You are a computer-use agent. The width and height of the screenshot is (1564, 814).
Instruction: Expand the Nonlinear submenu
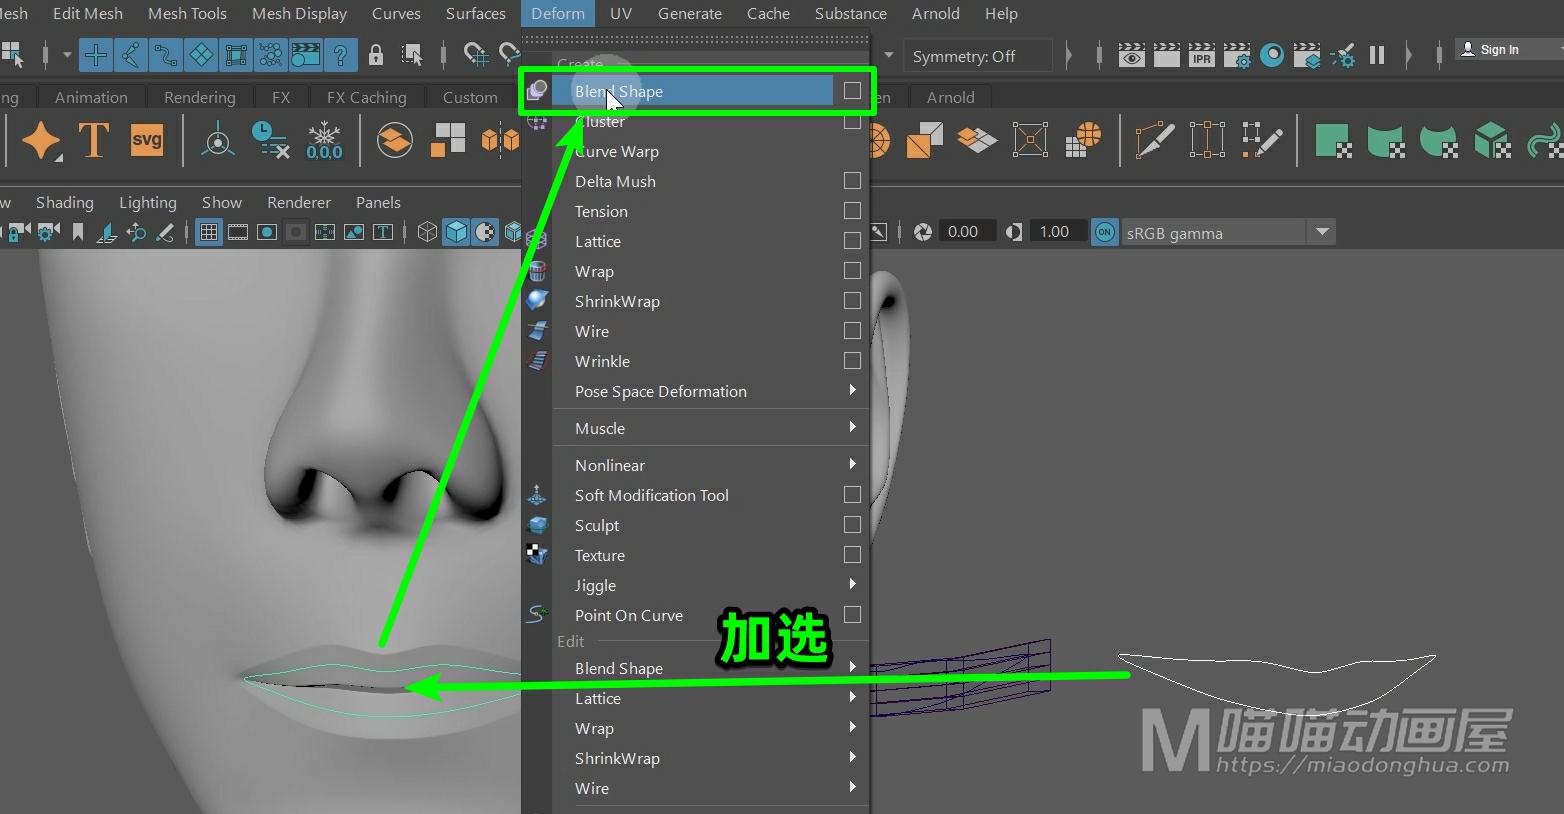pos(711,465)
